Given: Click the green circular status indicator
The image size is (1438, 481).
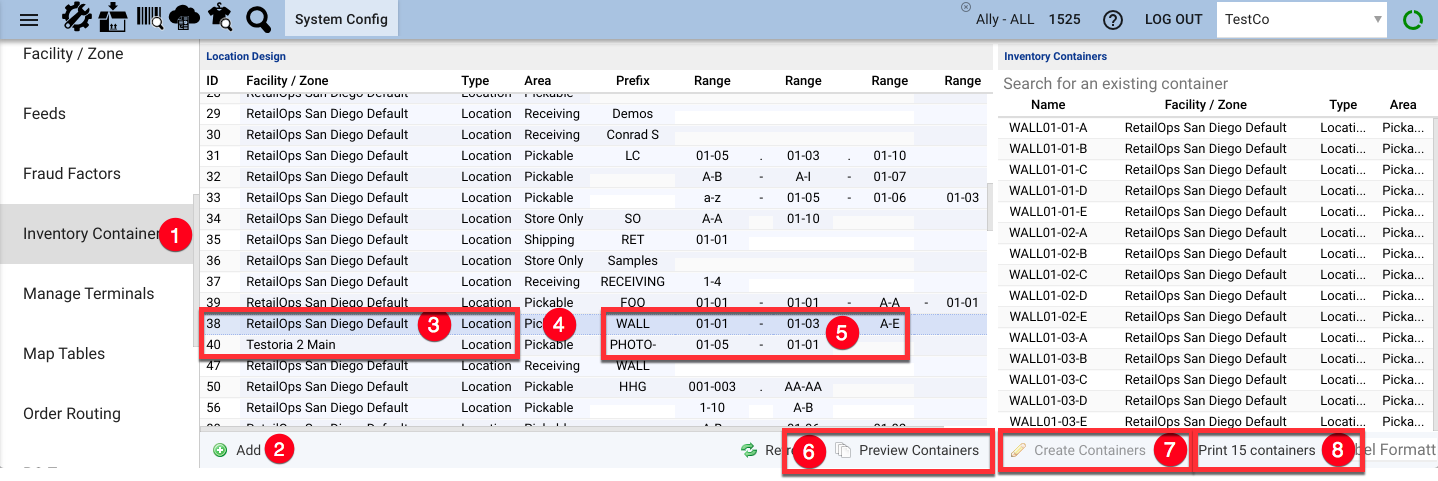Looking at the screenshot, I should pos(1412,20).
